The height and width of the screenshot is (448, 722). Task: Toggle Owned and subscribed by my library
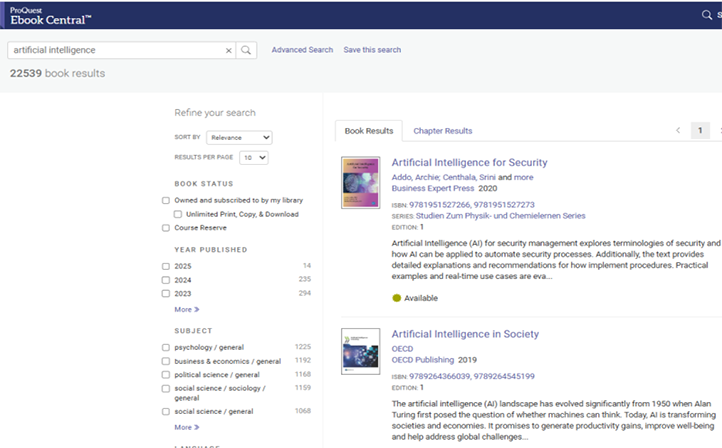(x=166, y=200)
